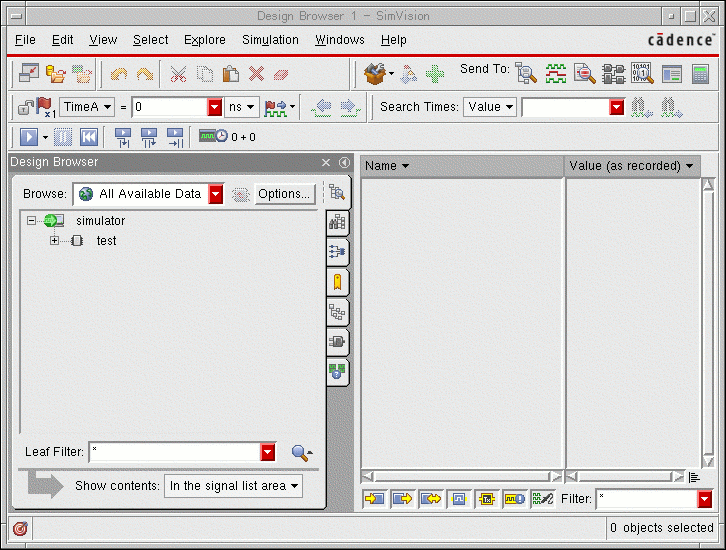This screenshot has width=726, height=550.
Task: Click the Options... button
Action: 284,194
